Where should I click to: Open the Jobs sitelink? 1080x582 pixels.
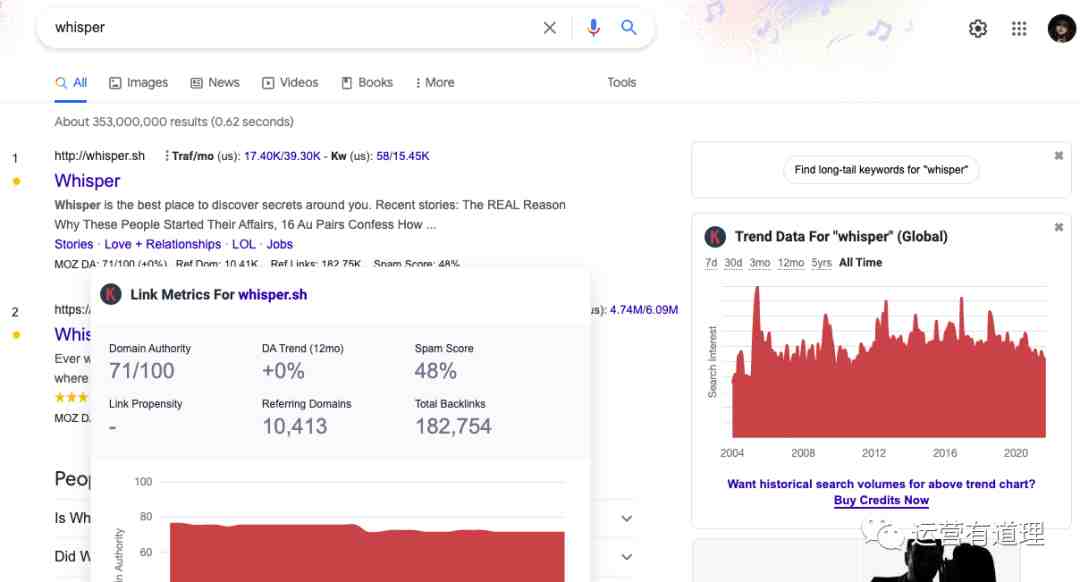[x=280, y=245]
